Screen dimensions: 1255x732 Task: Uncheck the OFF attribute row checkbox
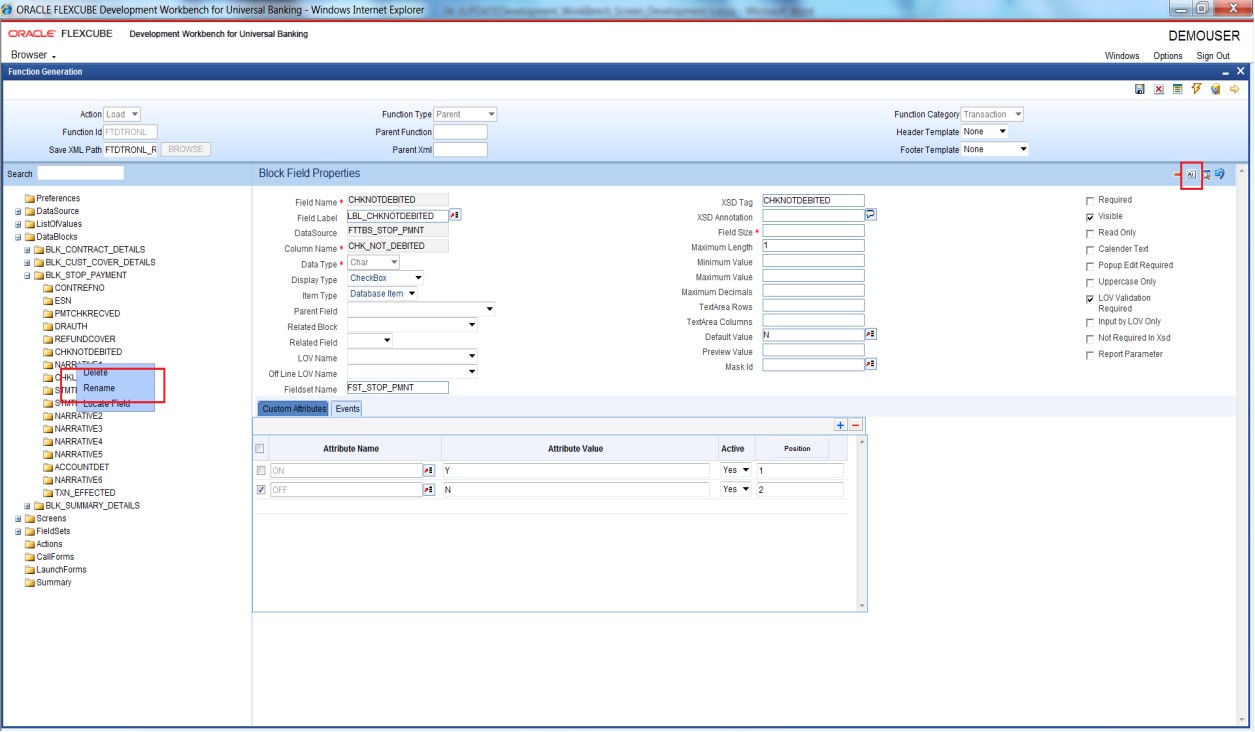pyautogui.click(x=261, y=490)
